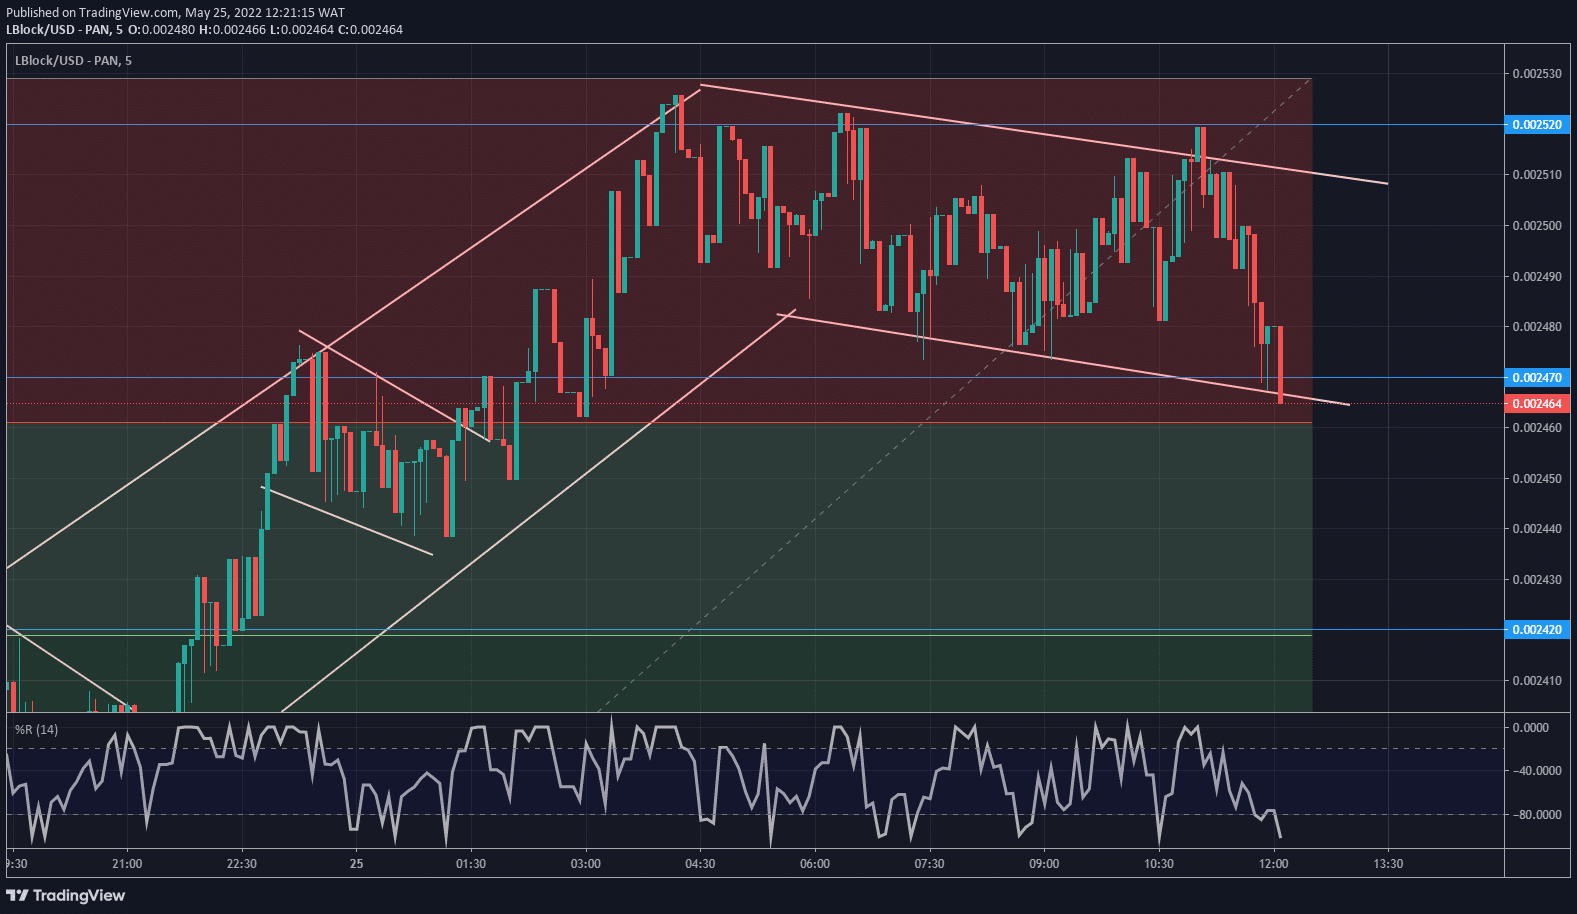Click the LBlock/USD - PAN, 5 chart legend
Image resolution: width=1577 pixels, height=914 pixels.
(x=73, y=61)
